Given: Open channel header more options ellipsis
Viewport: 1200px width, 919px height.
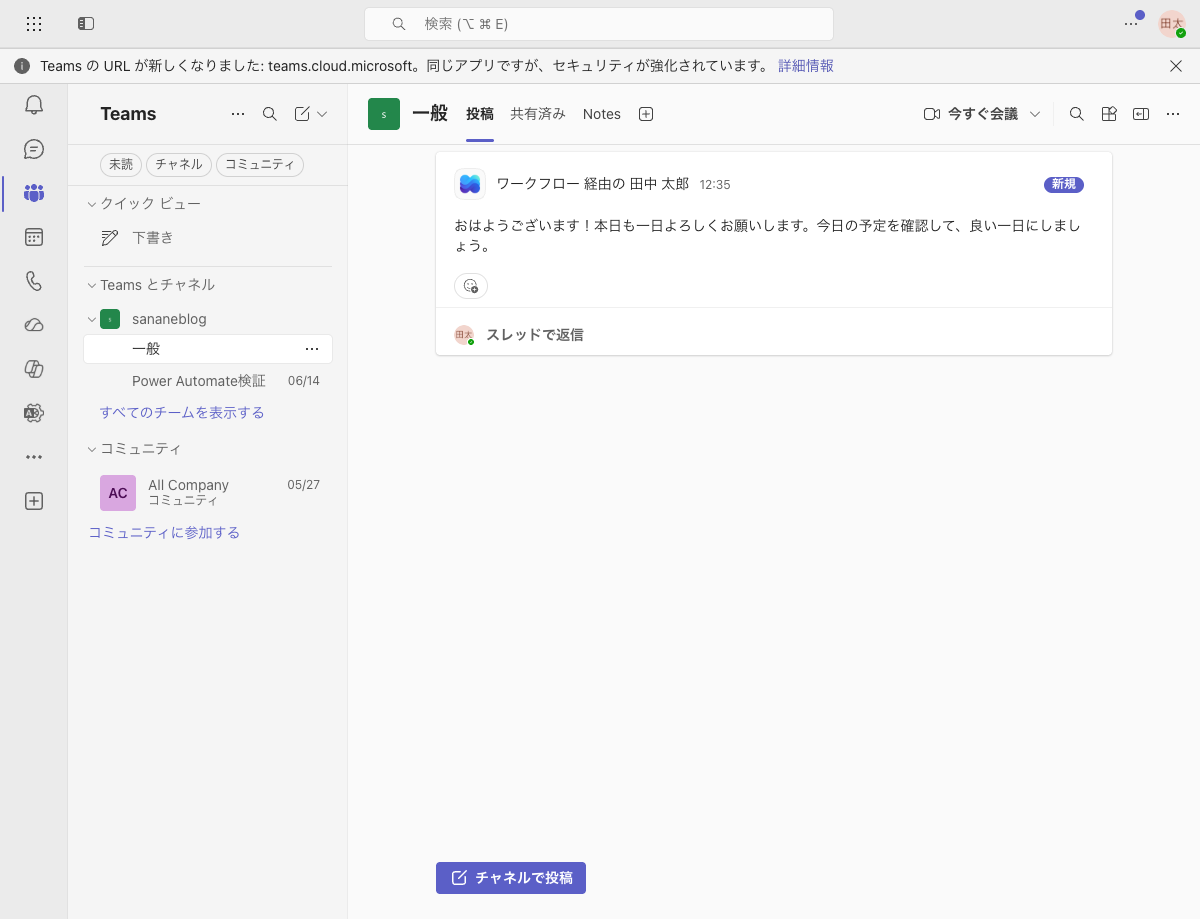Looking at the screenshot, I should [x=1173, y=114].
